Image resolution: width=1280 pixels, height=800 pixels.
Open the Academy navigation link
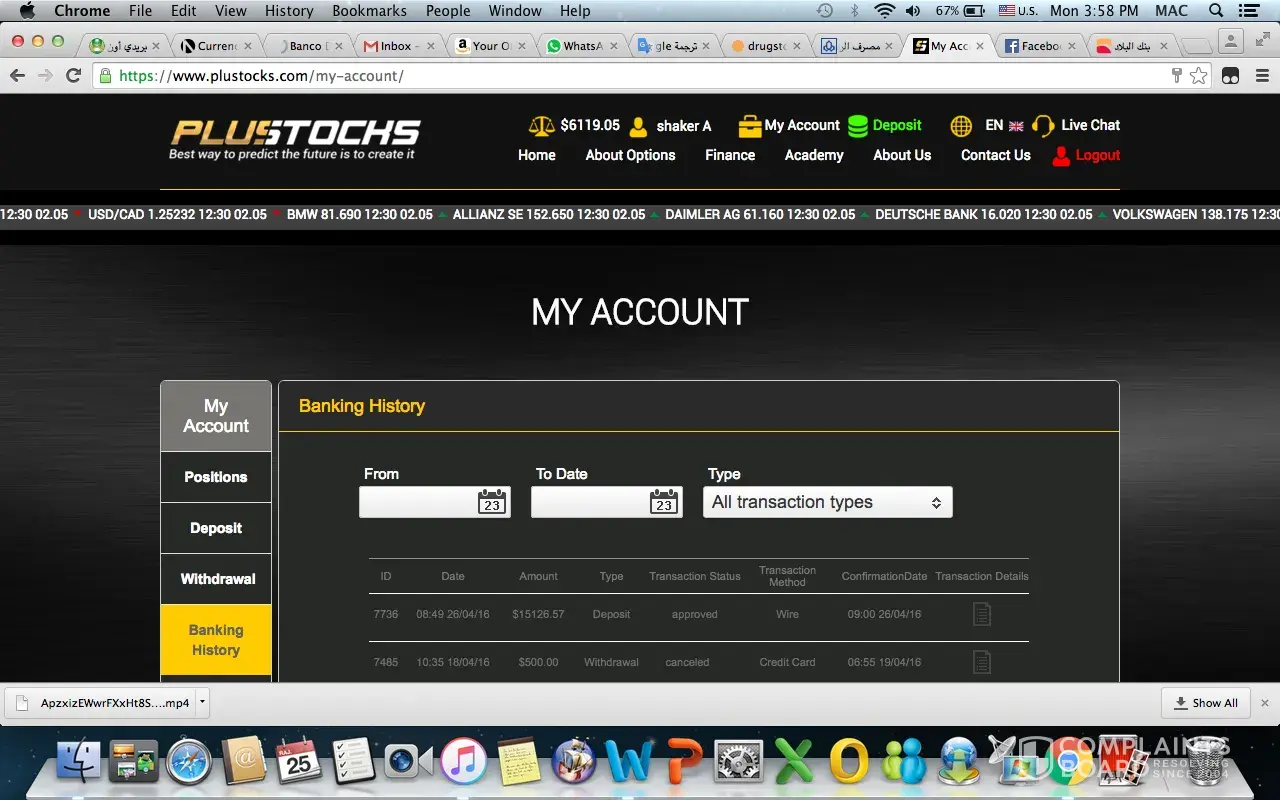coord(814,156)
